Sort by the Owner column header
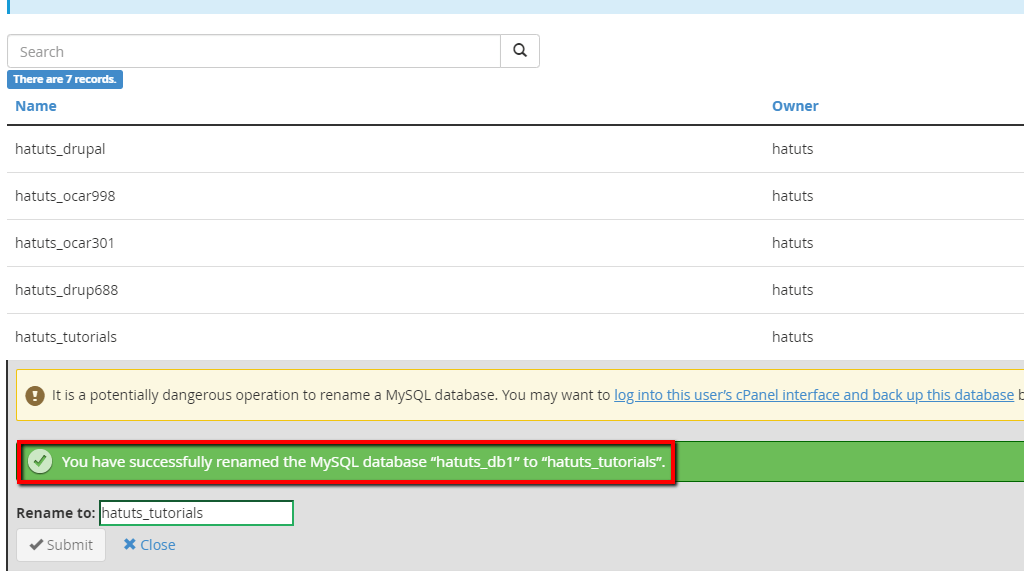This screenshot has height=576, width=1024. pos(795,106)
